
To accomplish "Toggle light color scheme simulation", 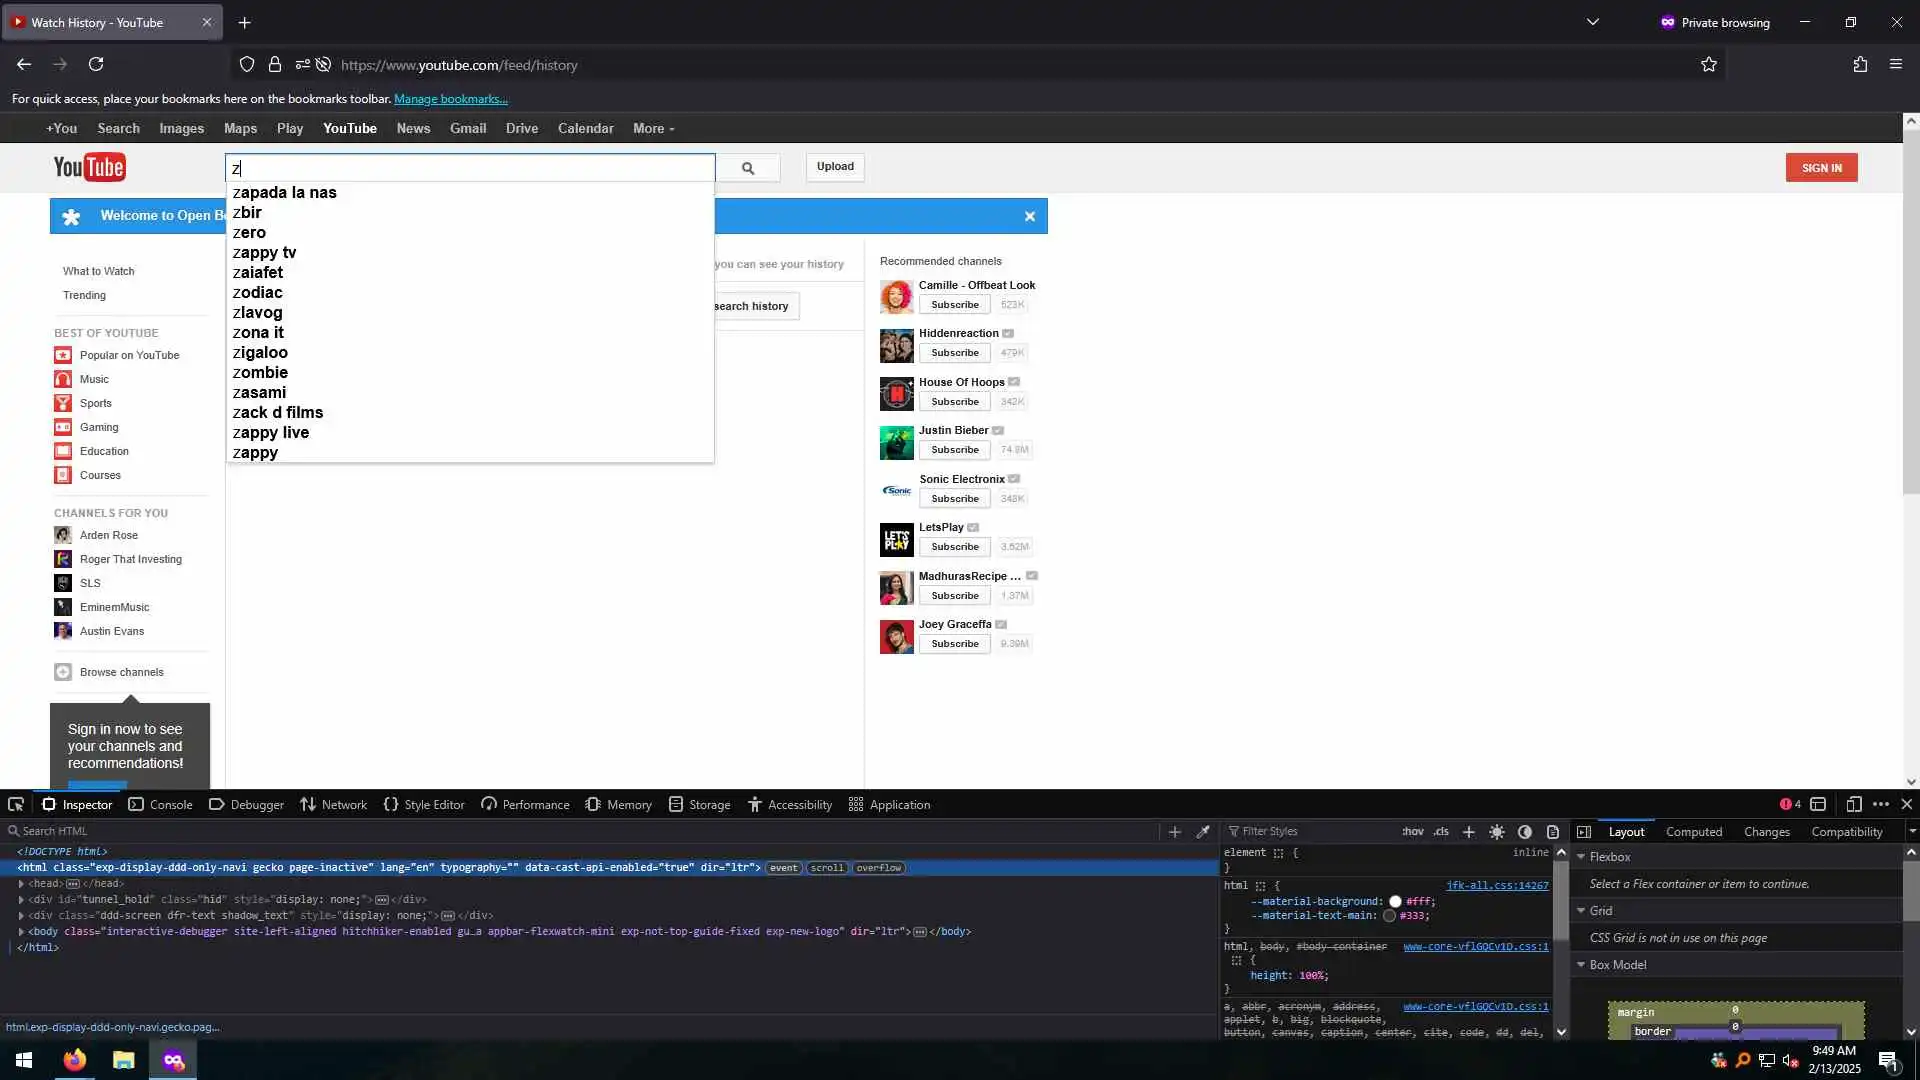I will 1496,831.
